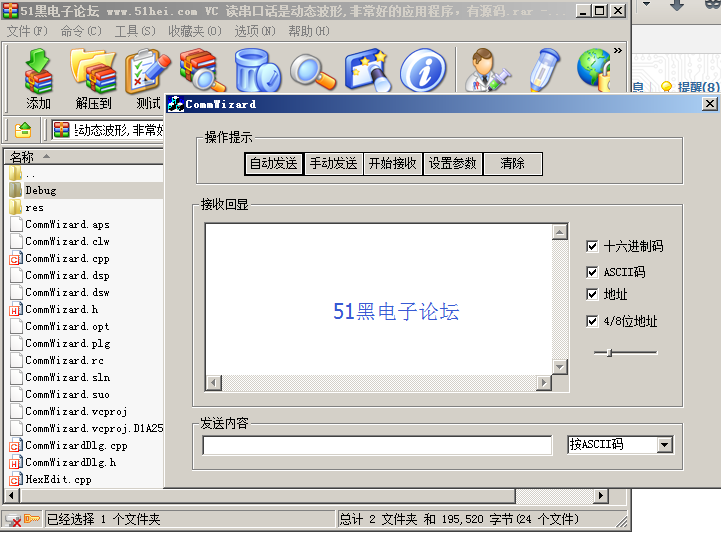The image size is (721, 544).
Task: Expand the toolbar overflow chevron
Action: point(618,50)
